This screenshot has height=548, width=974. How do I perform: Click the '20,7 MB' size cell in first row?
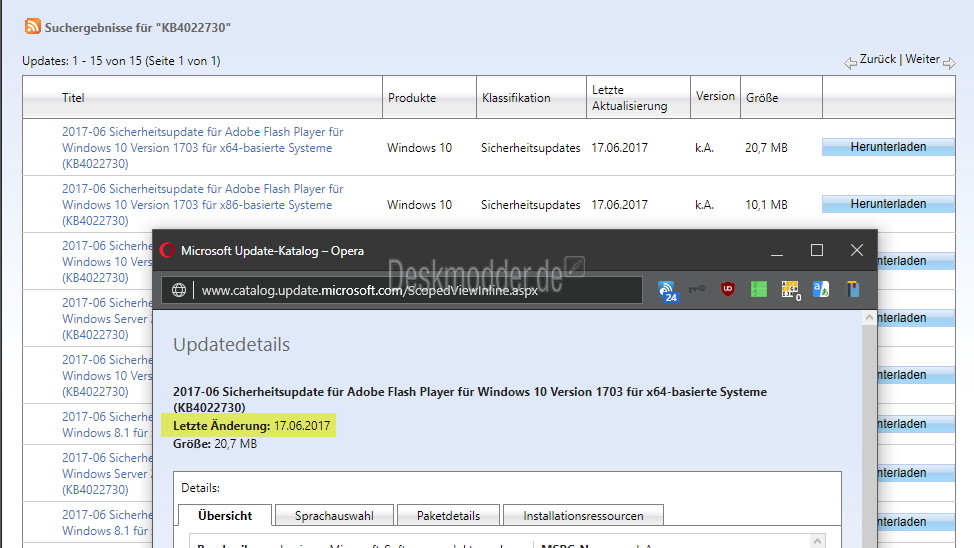click(766, 148)
